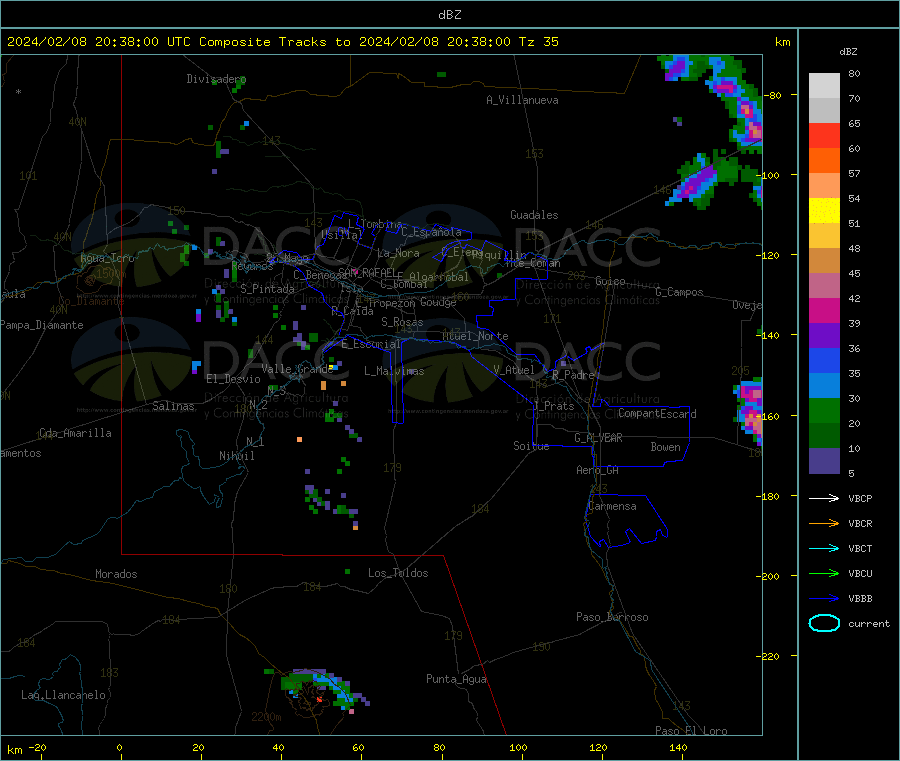
Task: Click the 'S_Pintada' map label
Action: pos(267,289)
